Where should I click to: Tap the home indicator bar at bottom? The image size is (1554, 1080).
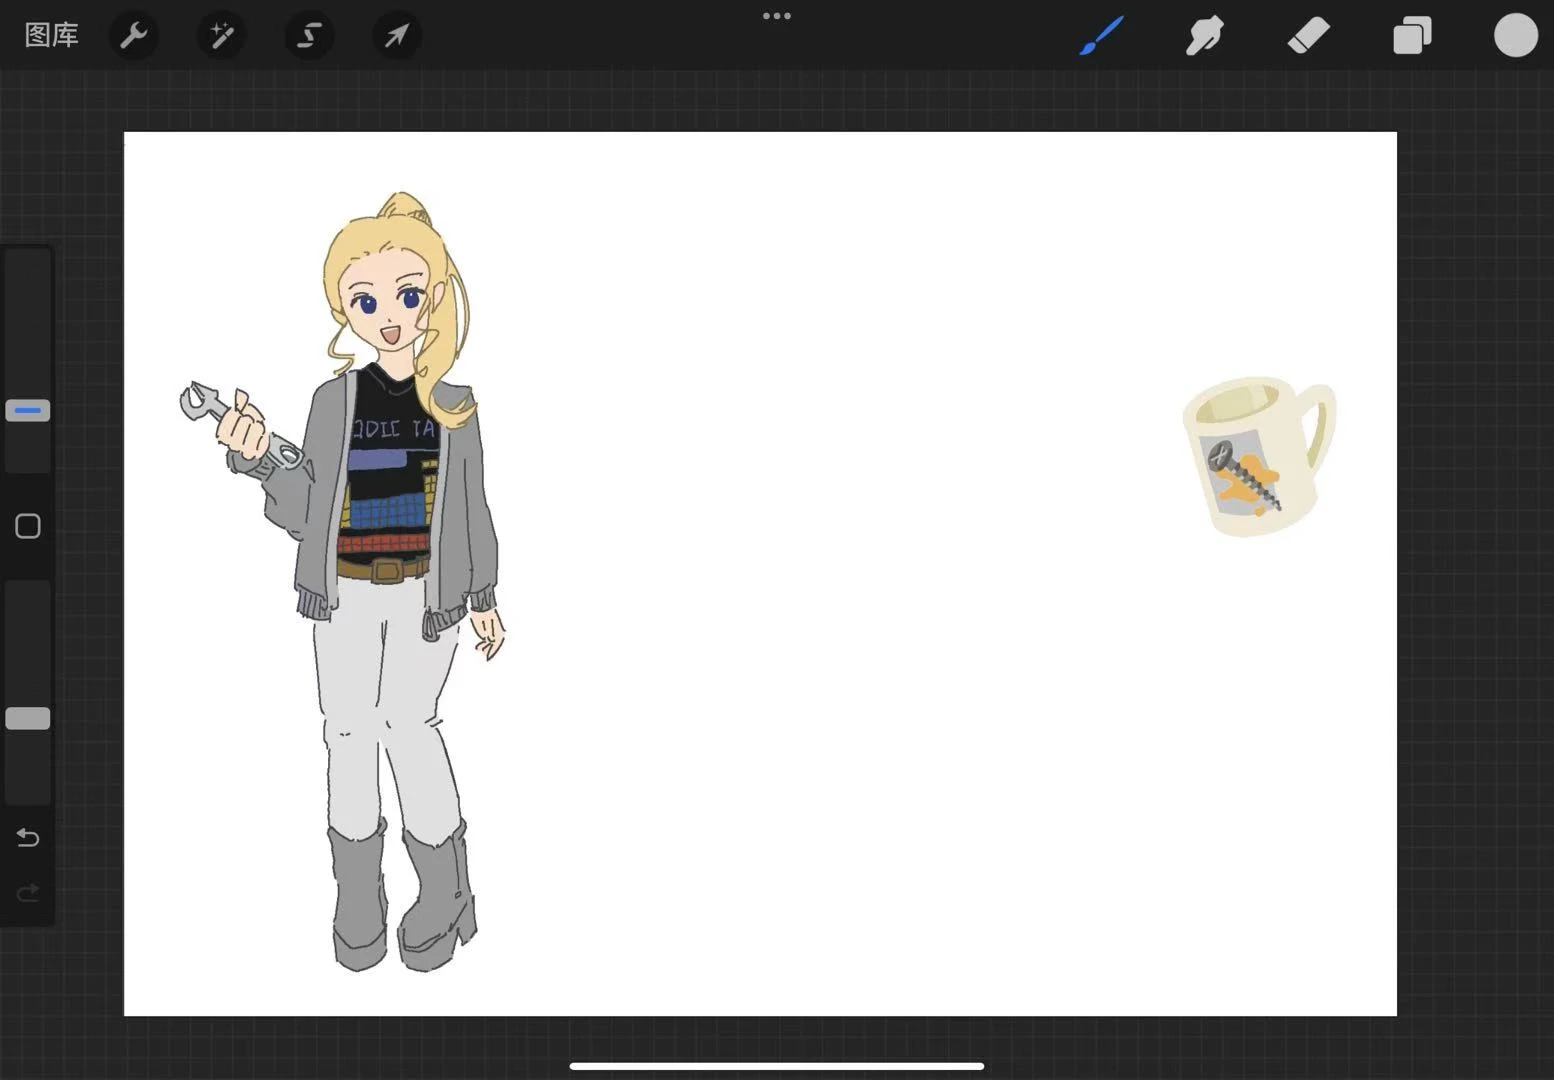coord(777,1066)
